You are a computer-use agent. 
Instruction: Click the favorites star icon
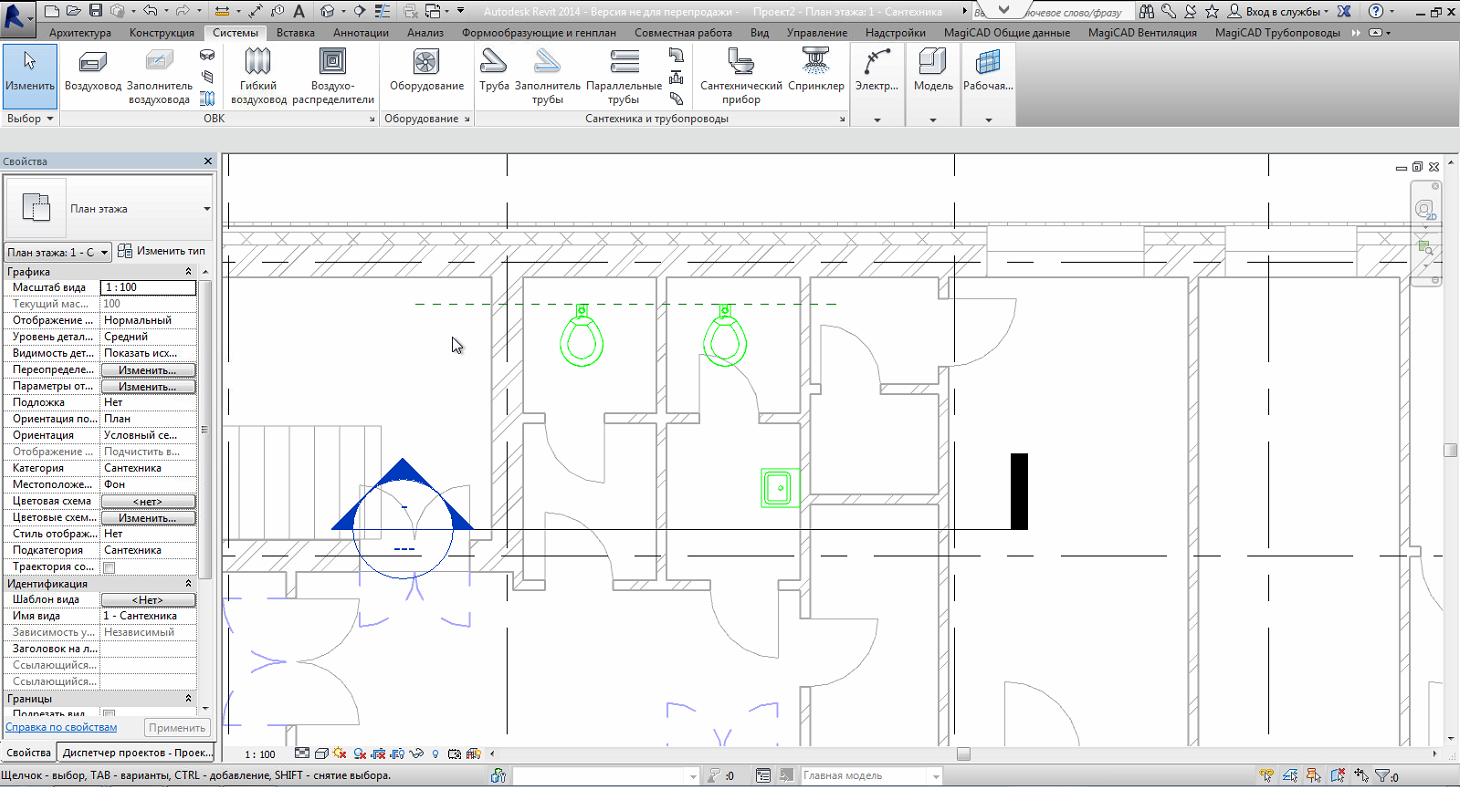click(1211, 11)
